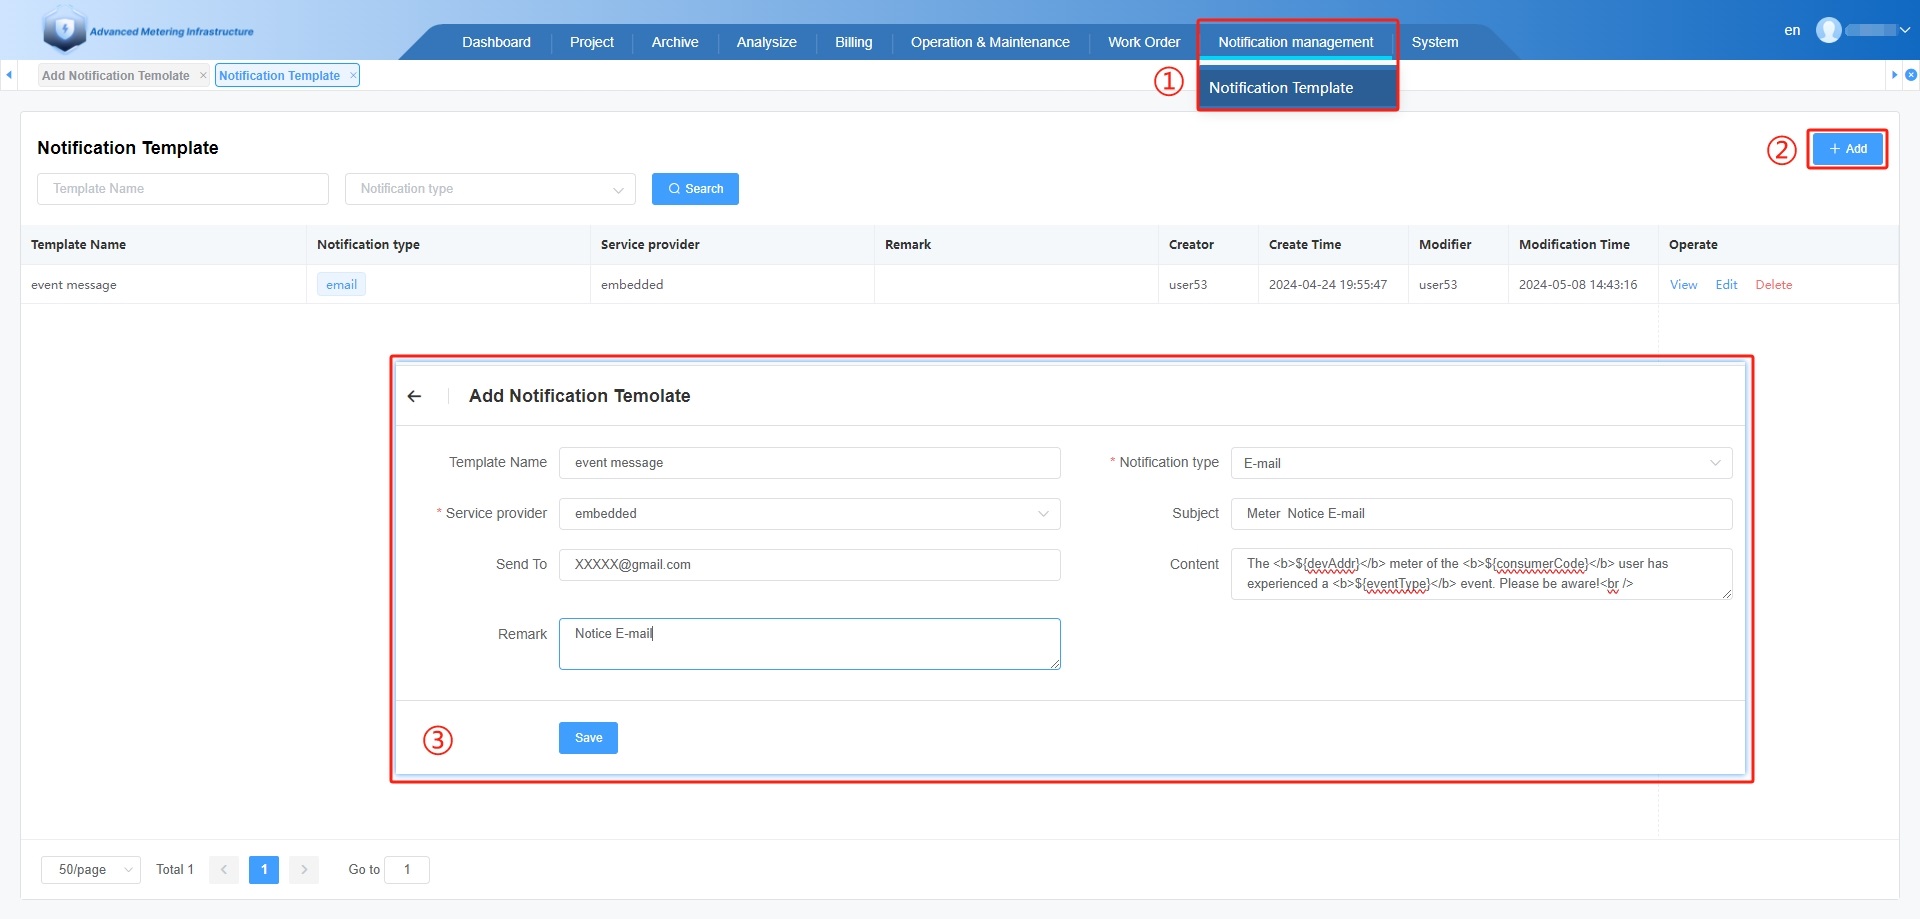
Task: Click the Content text area
Action: coord(1481,574)
